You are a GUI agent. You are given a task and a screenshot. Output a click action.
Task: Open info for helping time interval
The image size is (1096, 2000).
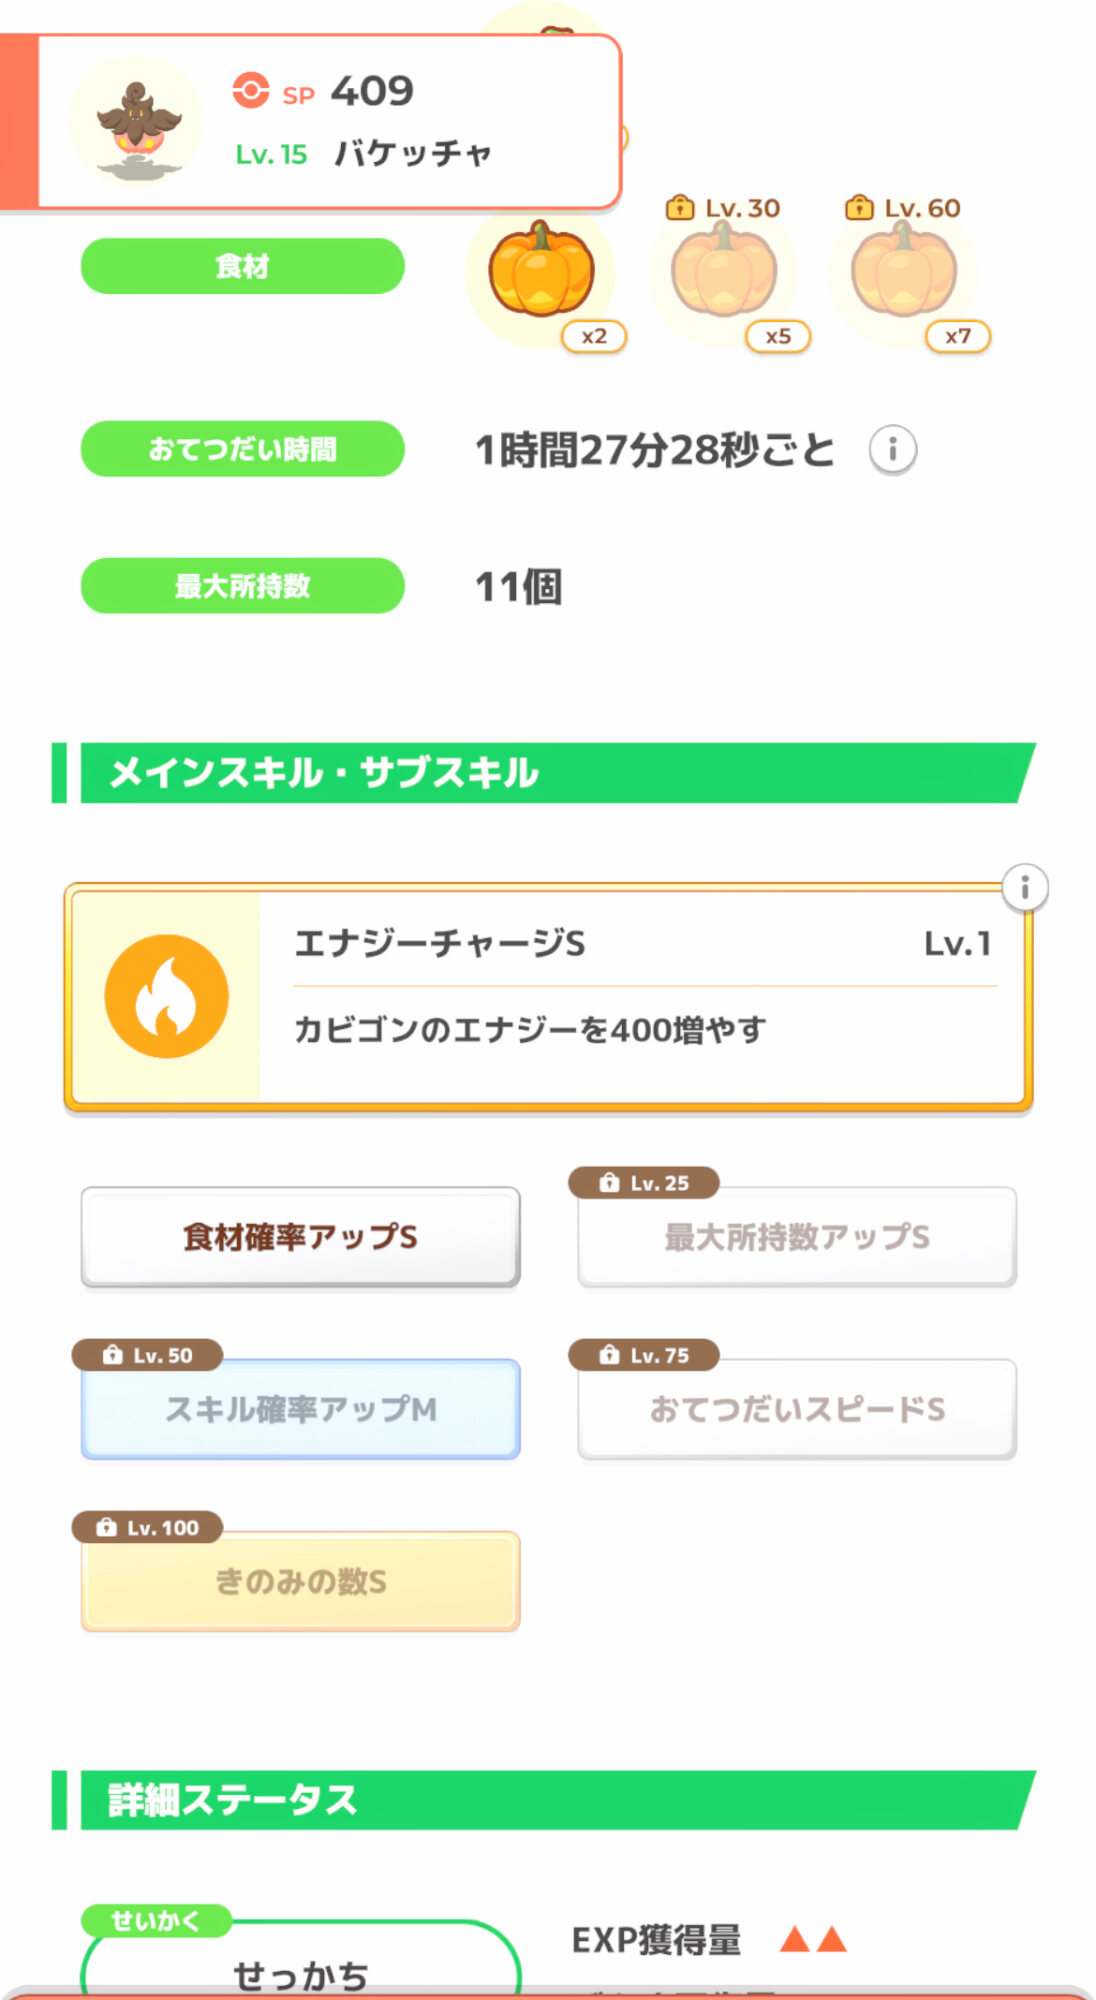892,450
